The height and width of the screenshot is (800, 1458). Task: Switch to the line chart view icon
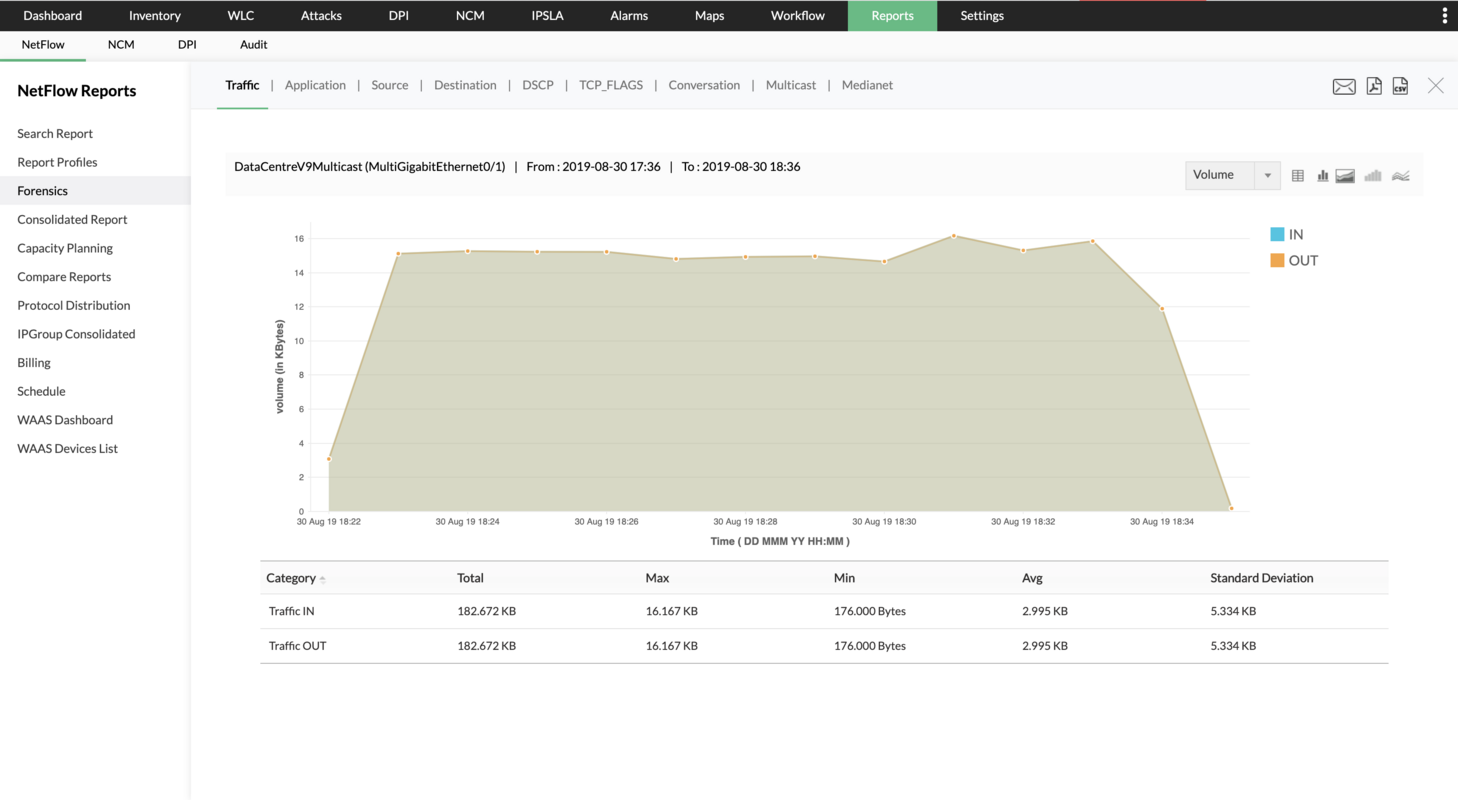pyautogui.click(x=1401, y=176)
